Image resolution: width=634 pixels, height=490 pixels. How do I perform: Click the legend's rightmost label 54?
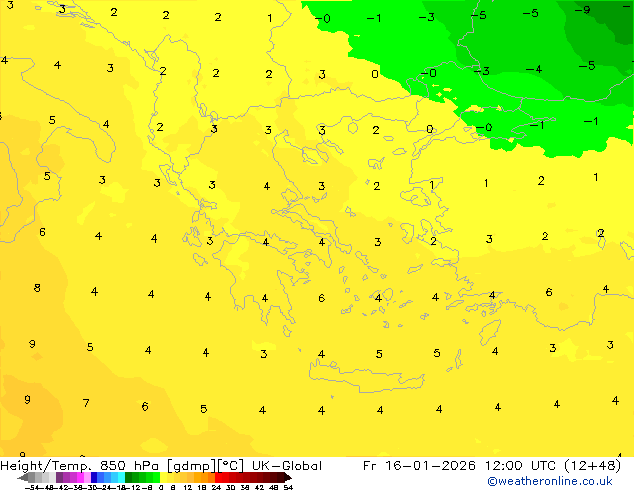[x=288, y=487]
